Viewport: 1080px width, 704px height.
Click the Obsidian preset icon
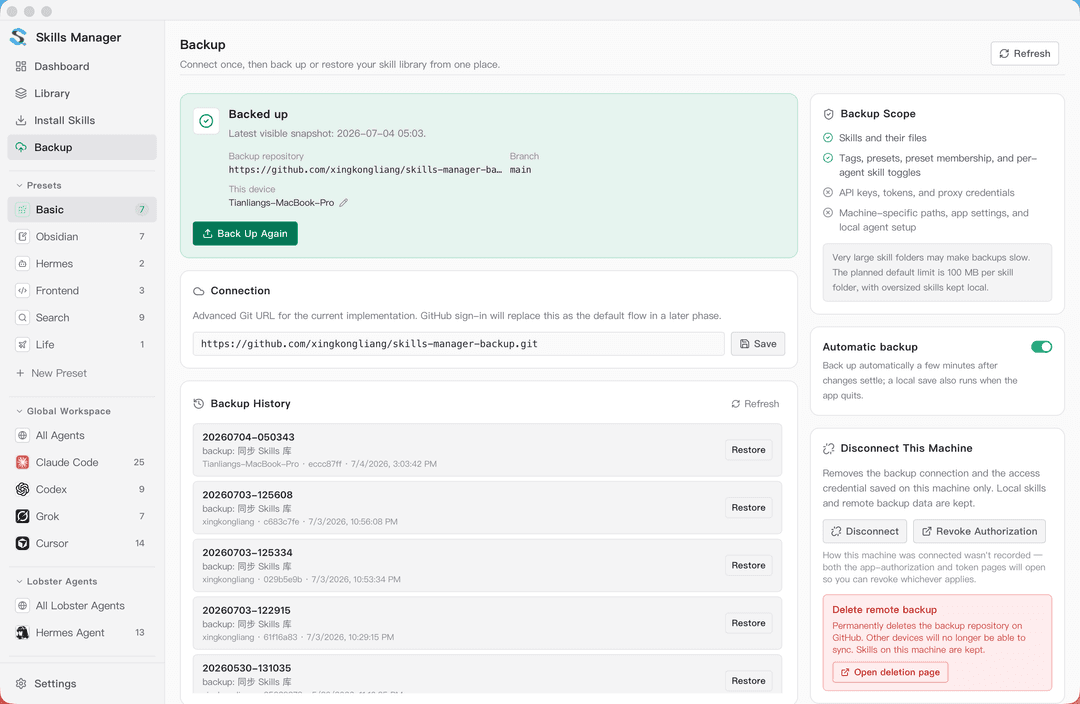click(23, 236)
